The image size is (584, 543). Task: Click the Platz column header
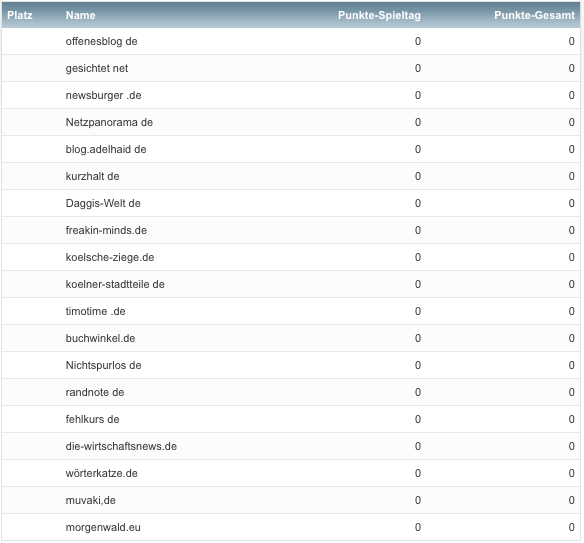pyautogui.click(x=20, y=15)
